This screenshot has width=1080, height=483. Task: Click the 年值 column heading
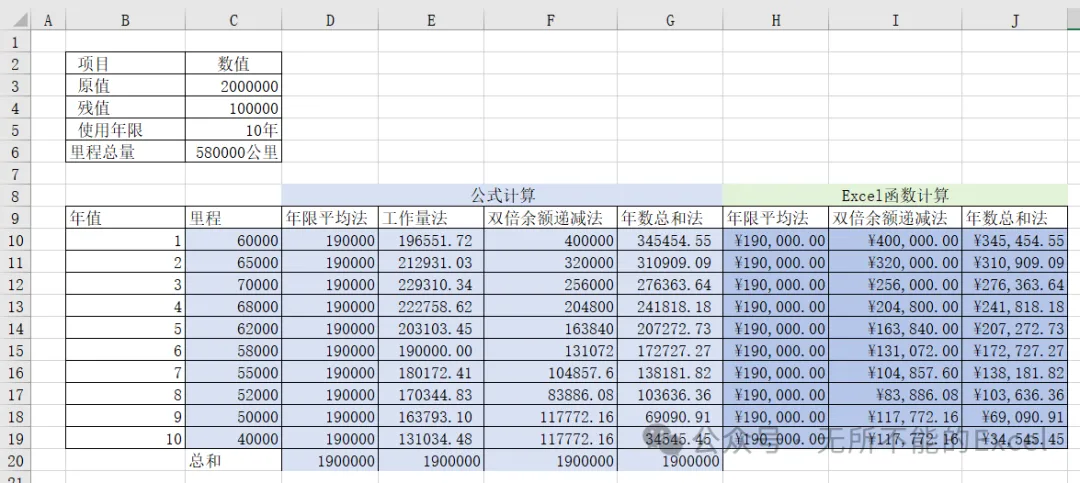(125, 218)
